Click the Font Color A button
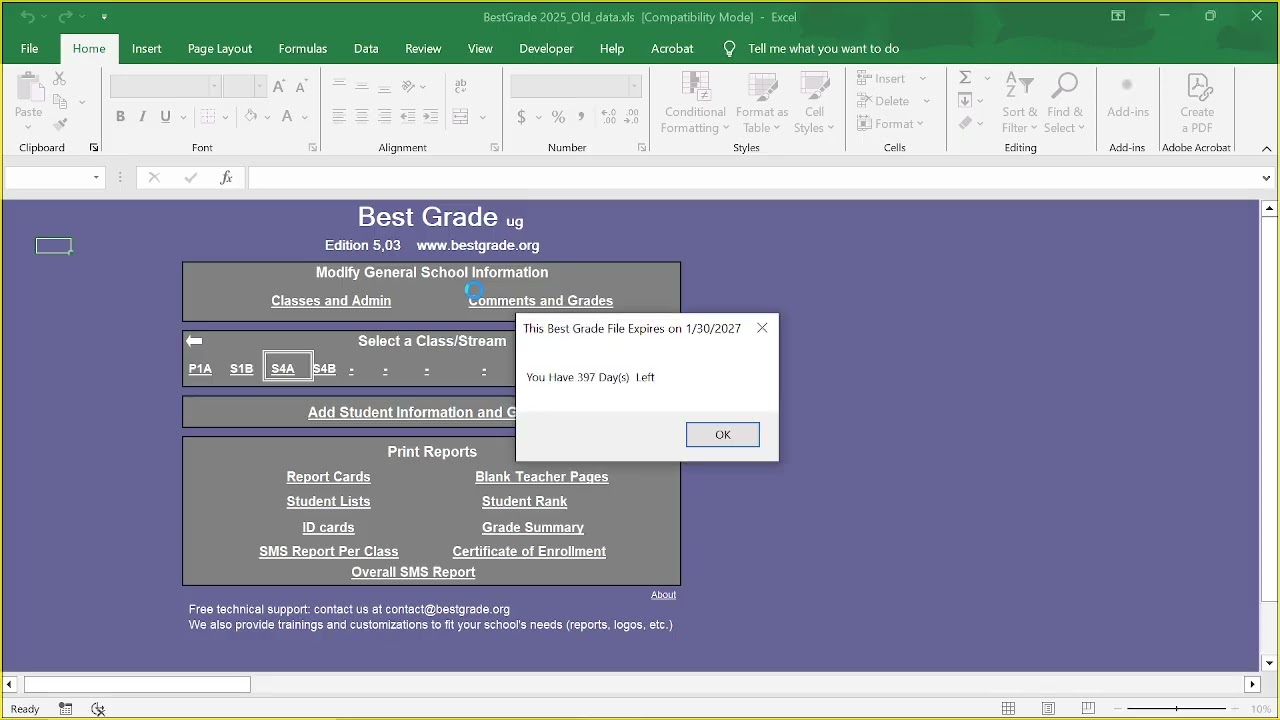The width and height of the screenshot is (1280, 720). (x=287, y=117)
